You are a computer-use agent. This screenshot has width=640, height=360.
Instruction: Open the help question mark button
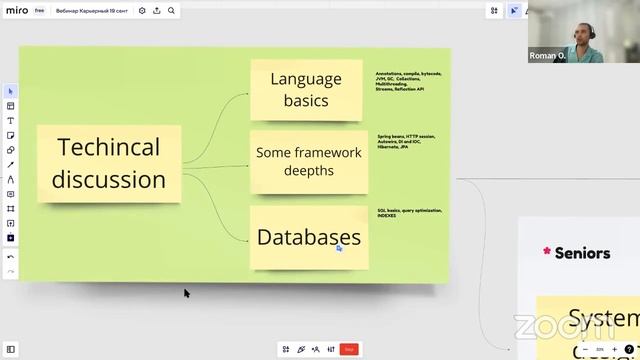(x=629, y=349)
